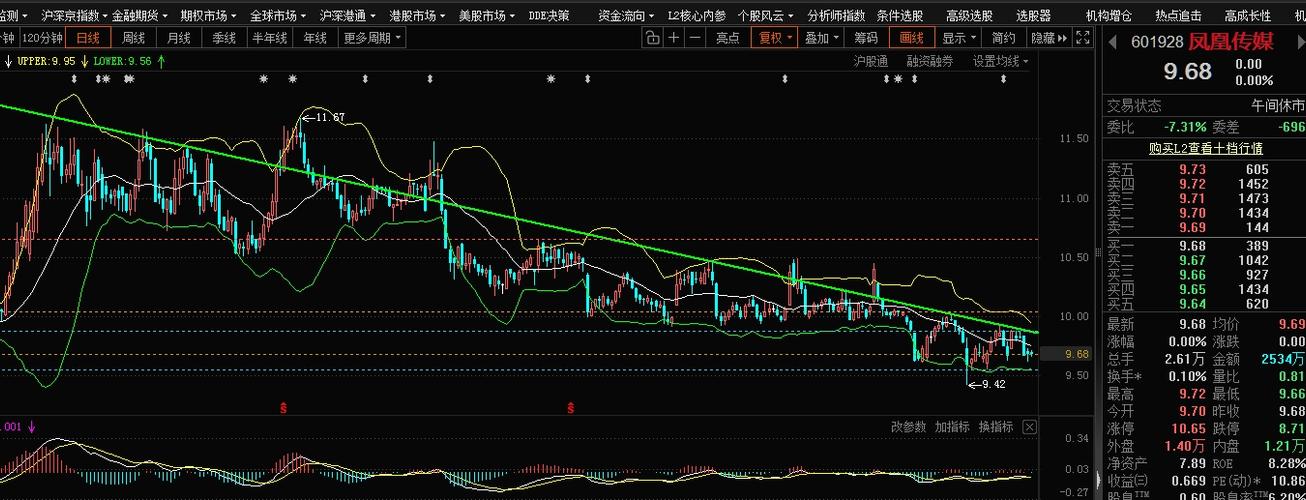Image resolution: width=1306 pixels, height=500 pixels.
Task: Click 换指标 change indicator
Action: (996, 427)
